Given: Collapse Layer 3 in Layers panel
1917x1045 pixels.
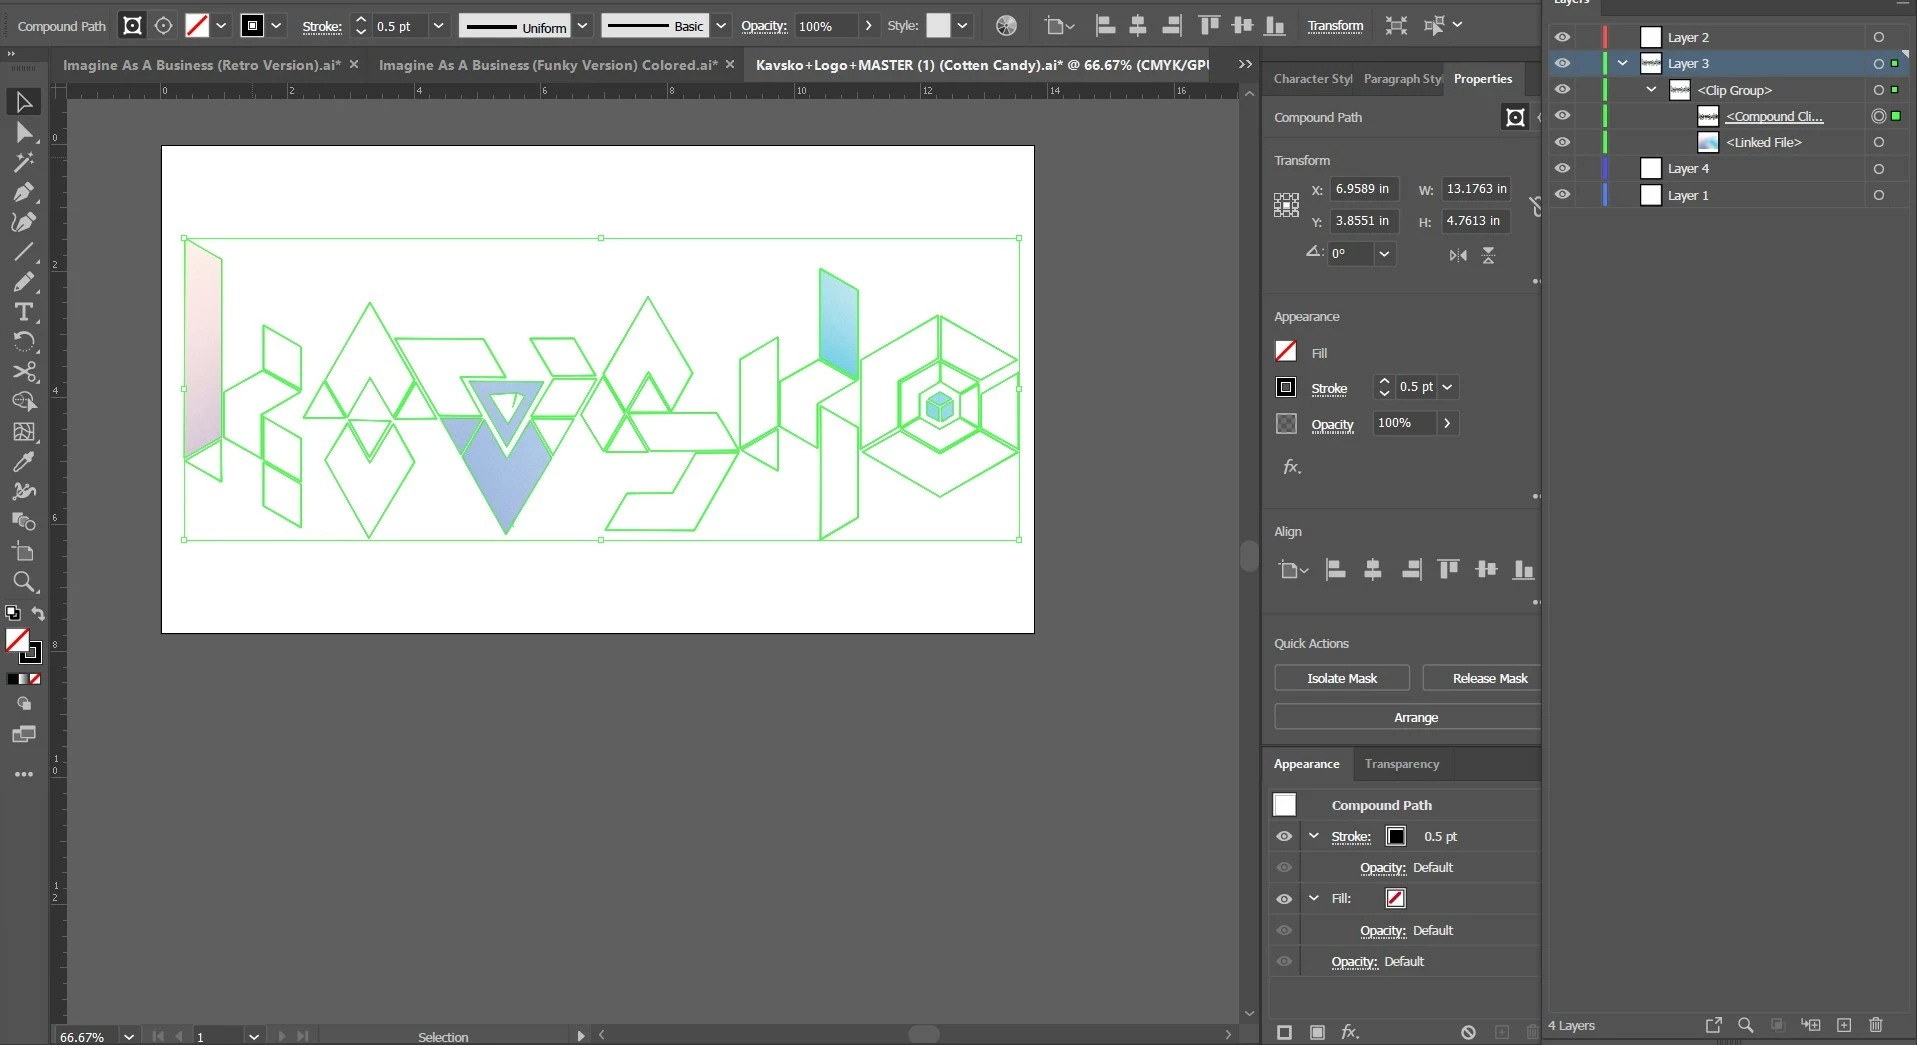Looking at the screenshot, I should pyautogui.click(x=1623, y=63).
